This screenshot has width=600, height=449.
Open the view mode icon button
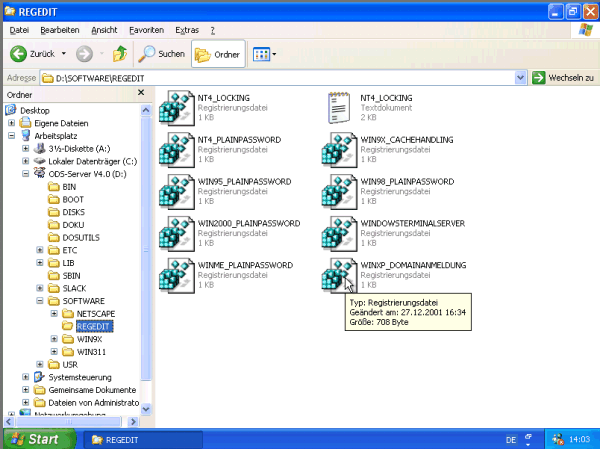tap(261, 54)
